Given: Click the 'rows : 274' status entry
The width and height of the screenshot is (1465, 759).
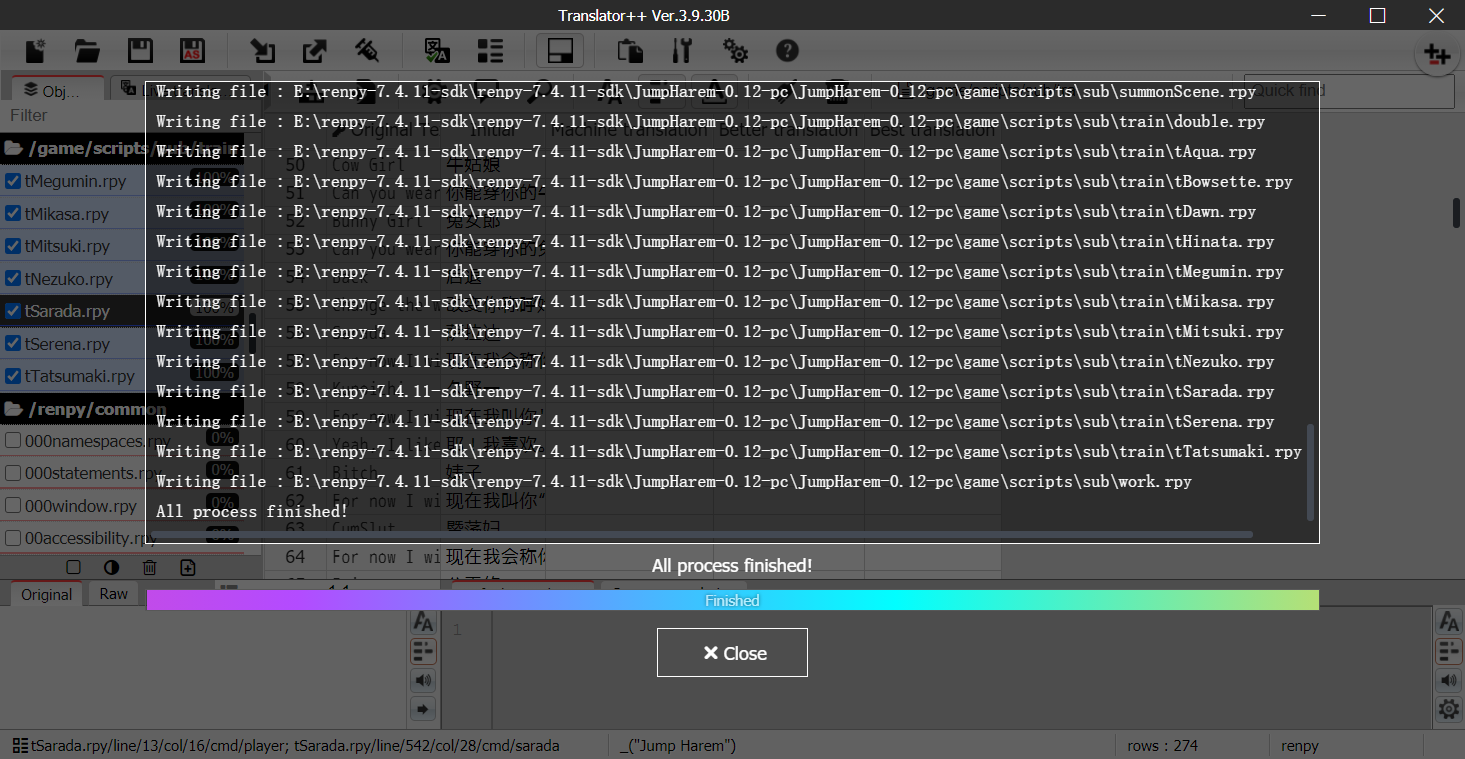Looking at the screenshot, I should pyautogui.click(x=1162, y=745).
